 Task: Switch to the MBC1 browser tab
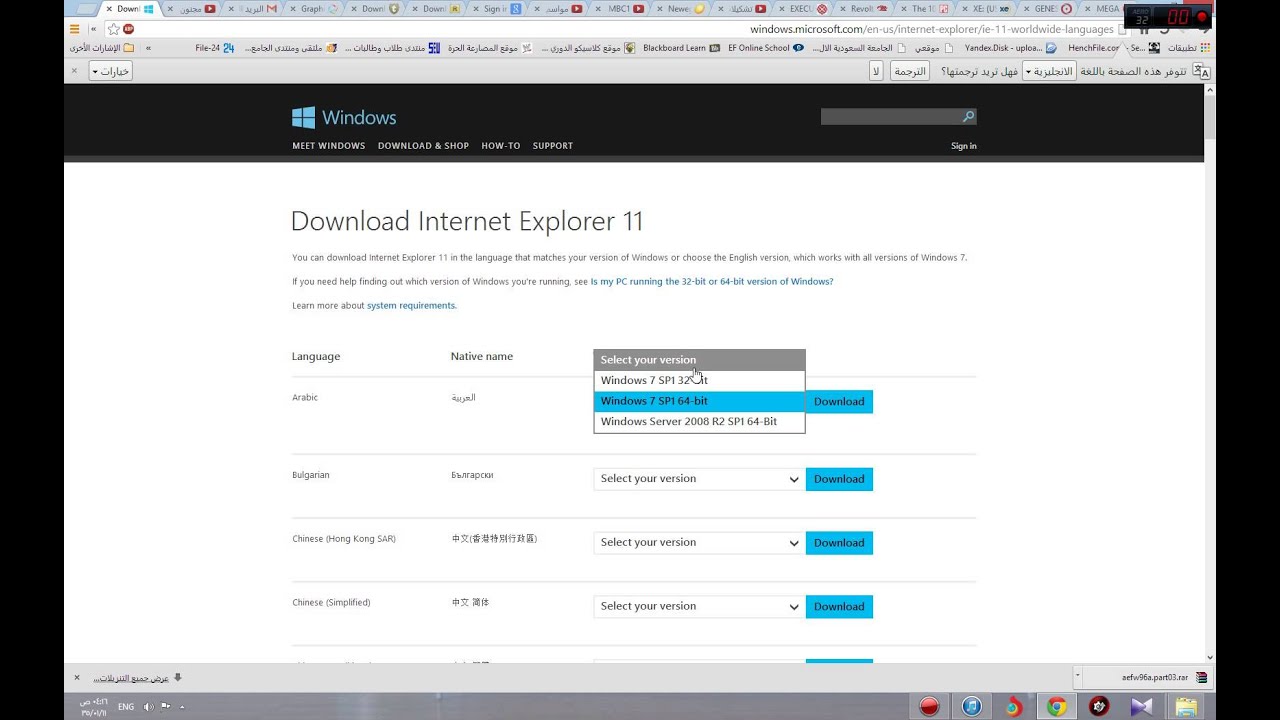tap(626, 9)
